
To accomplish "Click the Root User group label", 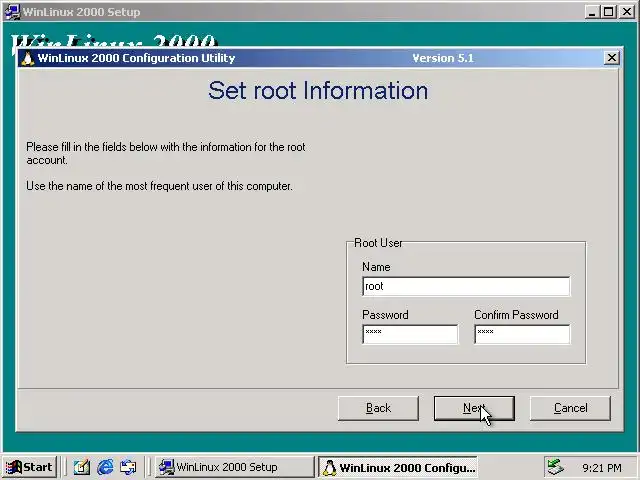I will pyautogui.click(x=378, y=243).
